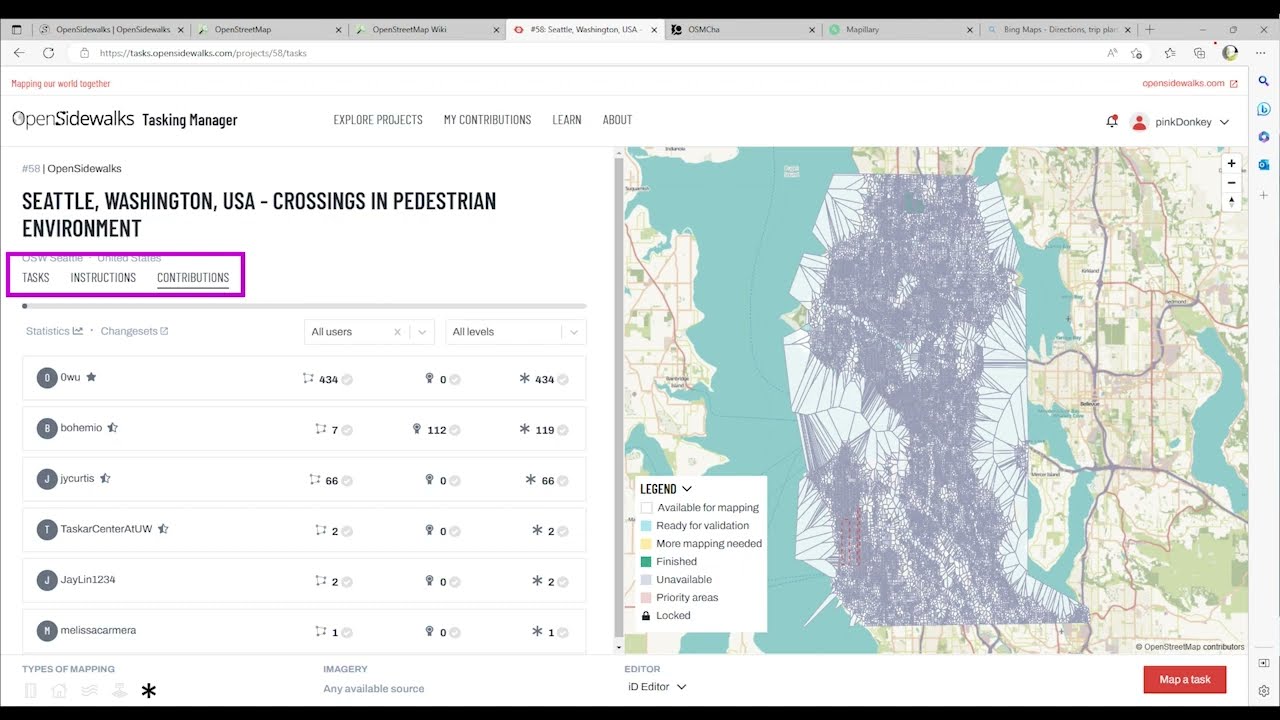Screen dimensions: 1280x720
Task: Open My Contributions in the navigation
Action: pyautogui.click(x=487, y=120)
